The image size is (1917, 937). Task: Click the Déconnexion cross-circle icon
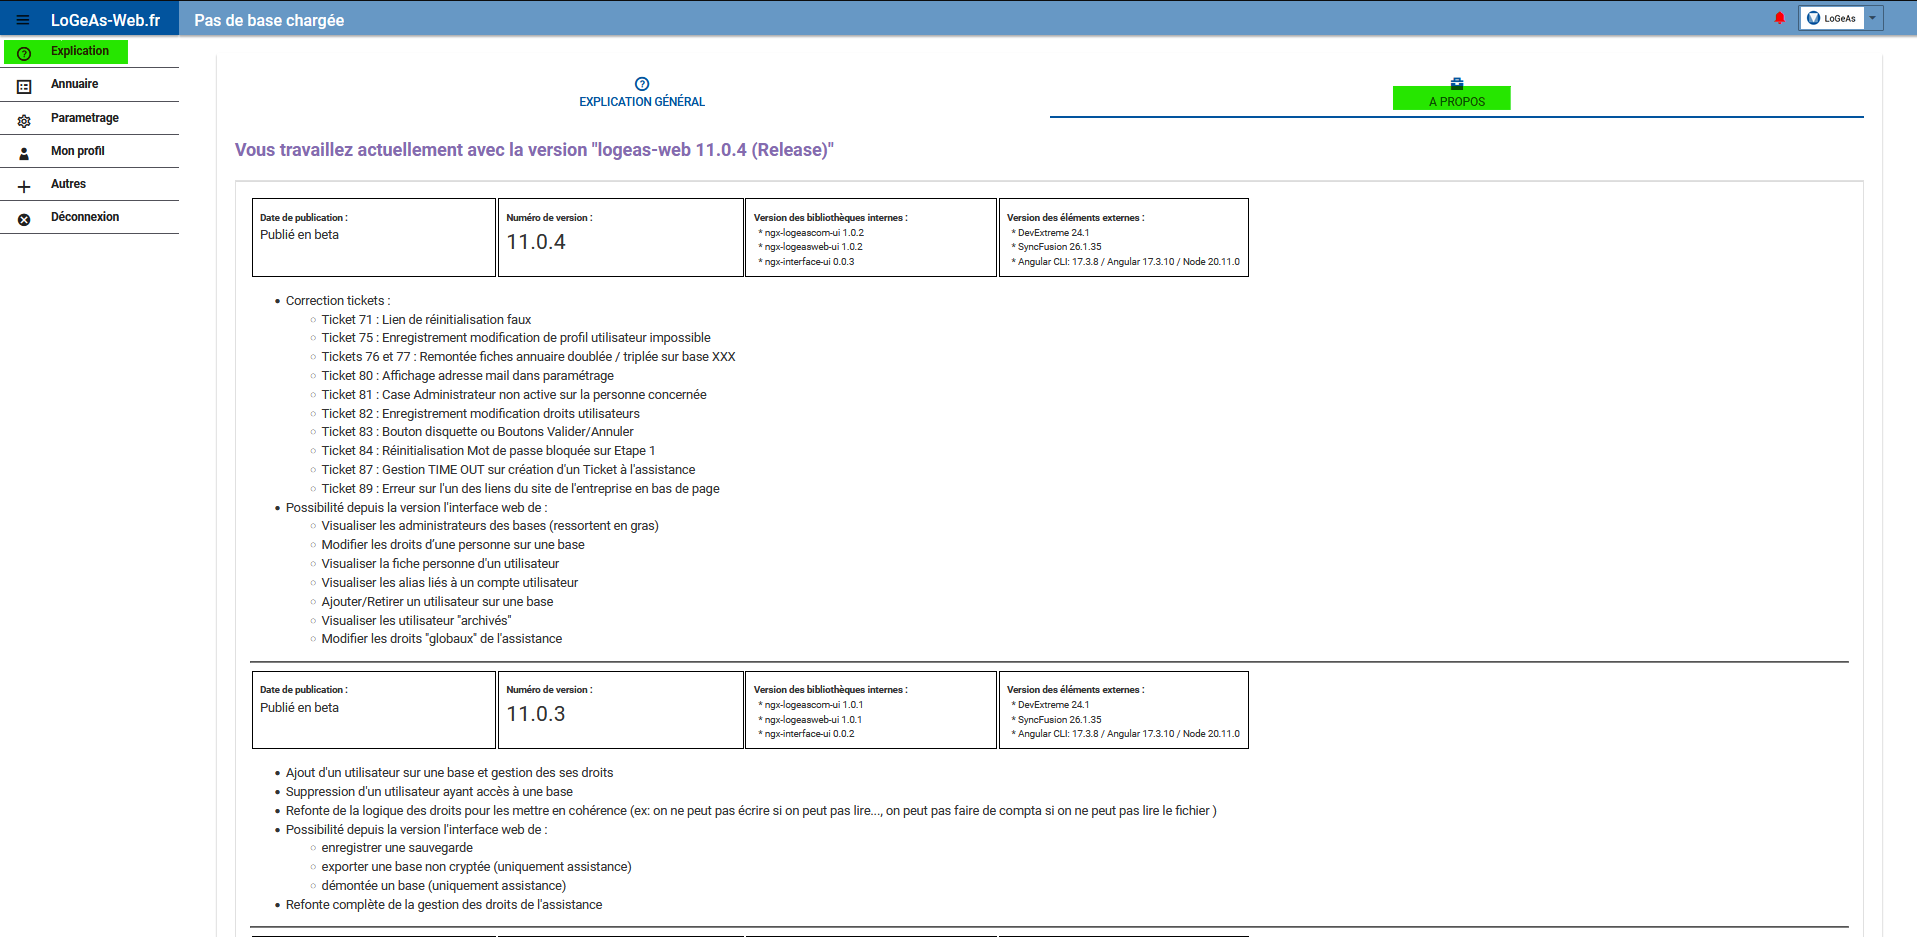coord(24,220)
